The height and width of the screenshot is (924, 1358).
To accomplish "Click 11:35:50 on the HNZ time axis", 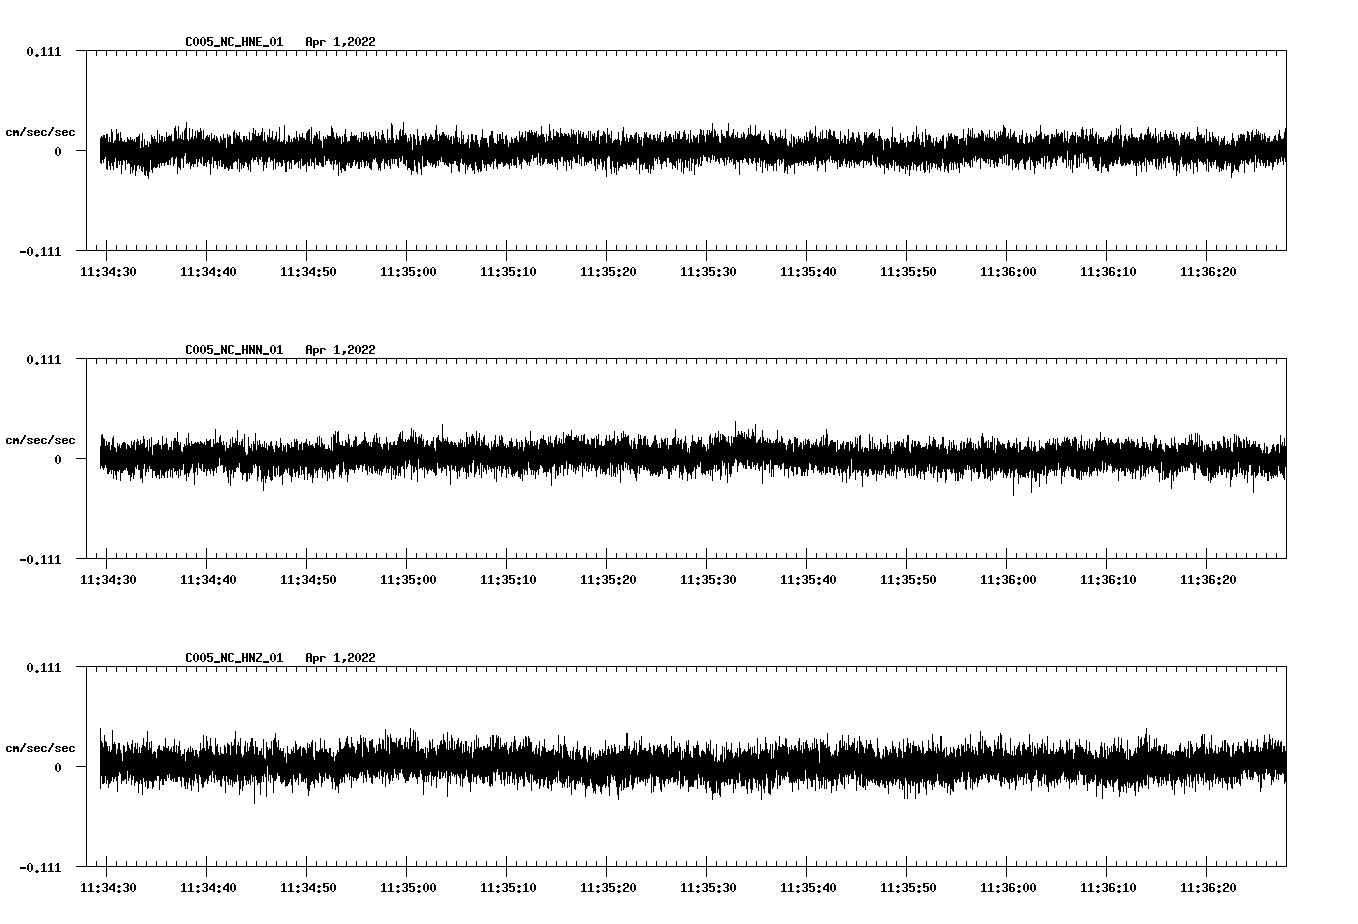I will pos(908,888).
